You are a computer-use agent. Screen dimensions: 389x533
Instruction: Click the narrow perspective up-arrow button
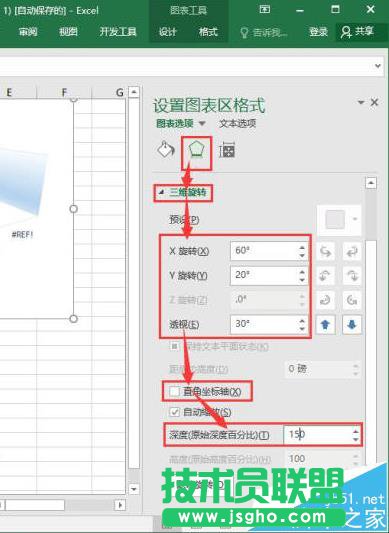click(325, 325)
